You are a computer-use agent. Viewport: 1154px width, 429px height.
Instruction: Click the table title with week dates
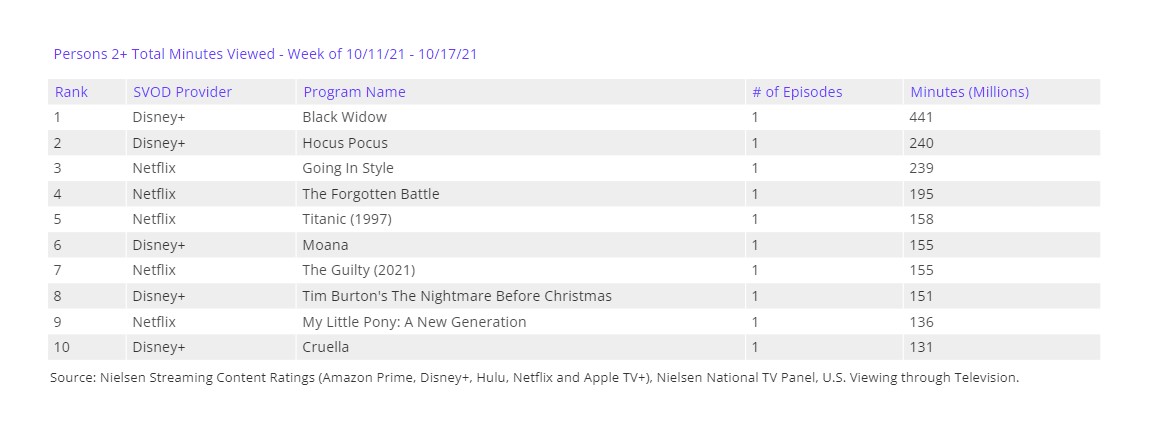click(265, 54)
